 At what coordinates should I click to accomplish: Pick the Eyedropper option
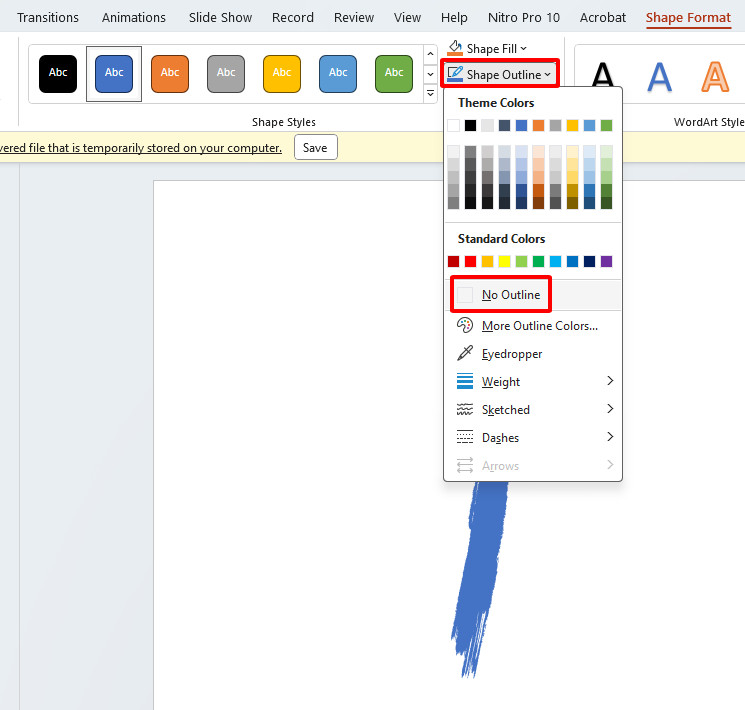[x=532, y=354]
